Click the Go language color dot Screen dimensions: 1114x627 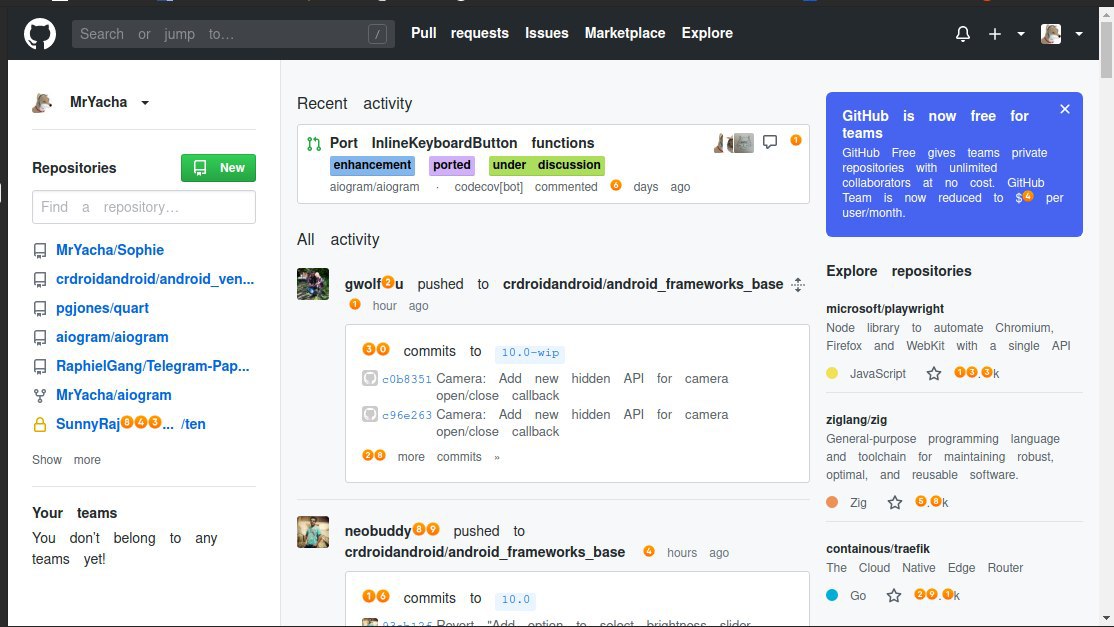832,596
